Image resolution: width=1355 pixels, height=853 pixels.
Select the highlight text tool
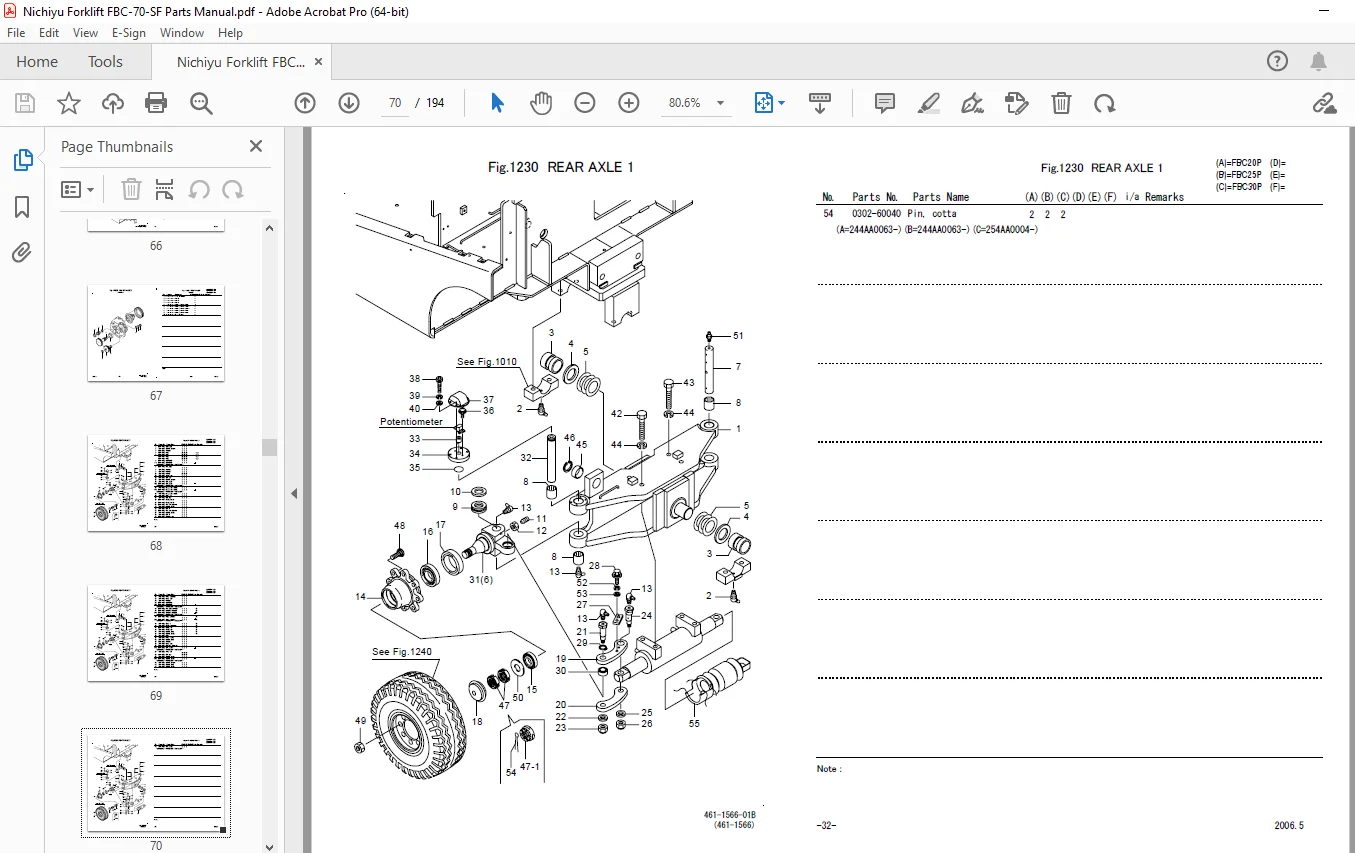pyautogui.click(x=929, y=103)
